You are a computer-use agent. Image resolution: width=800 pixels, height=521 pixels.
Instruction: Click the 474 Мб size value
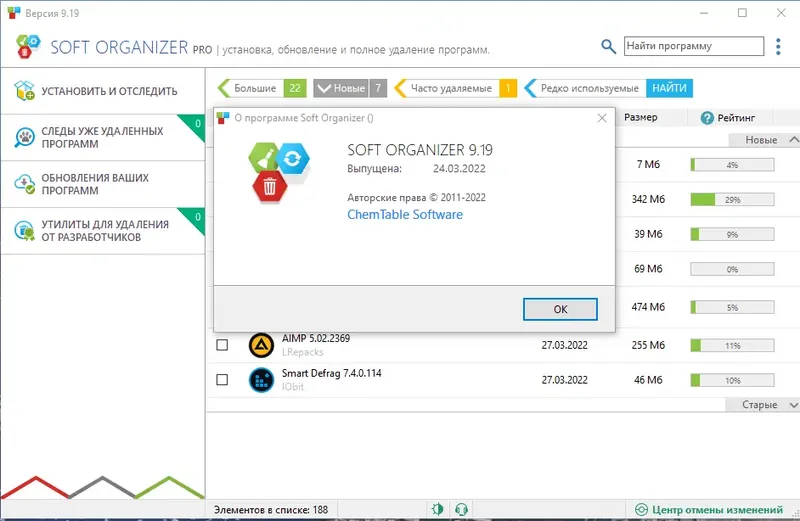[x=648, y=307]
